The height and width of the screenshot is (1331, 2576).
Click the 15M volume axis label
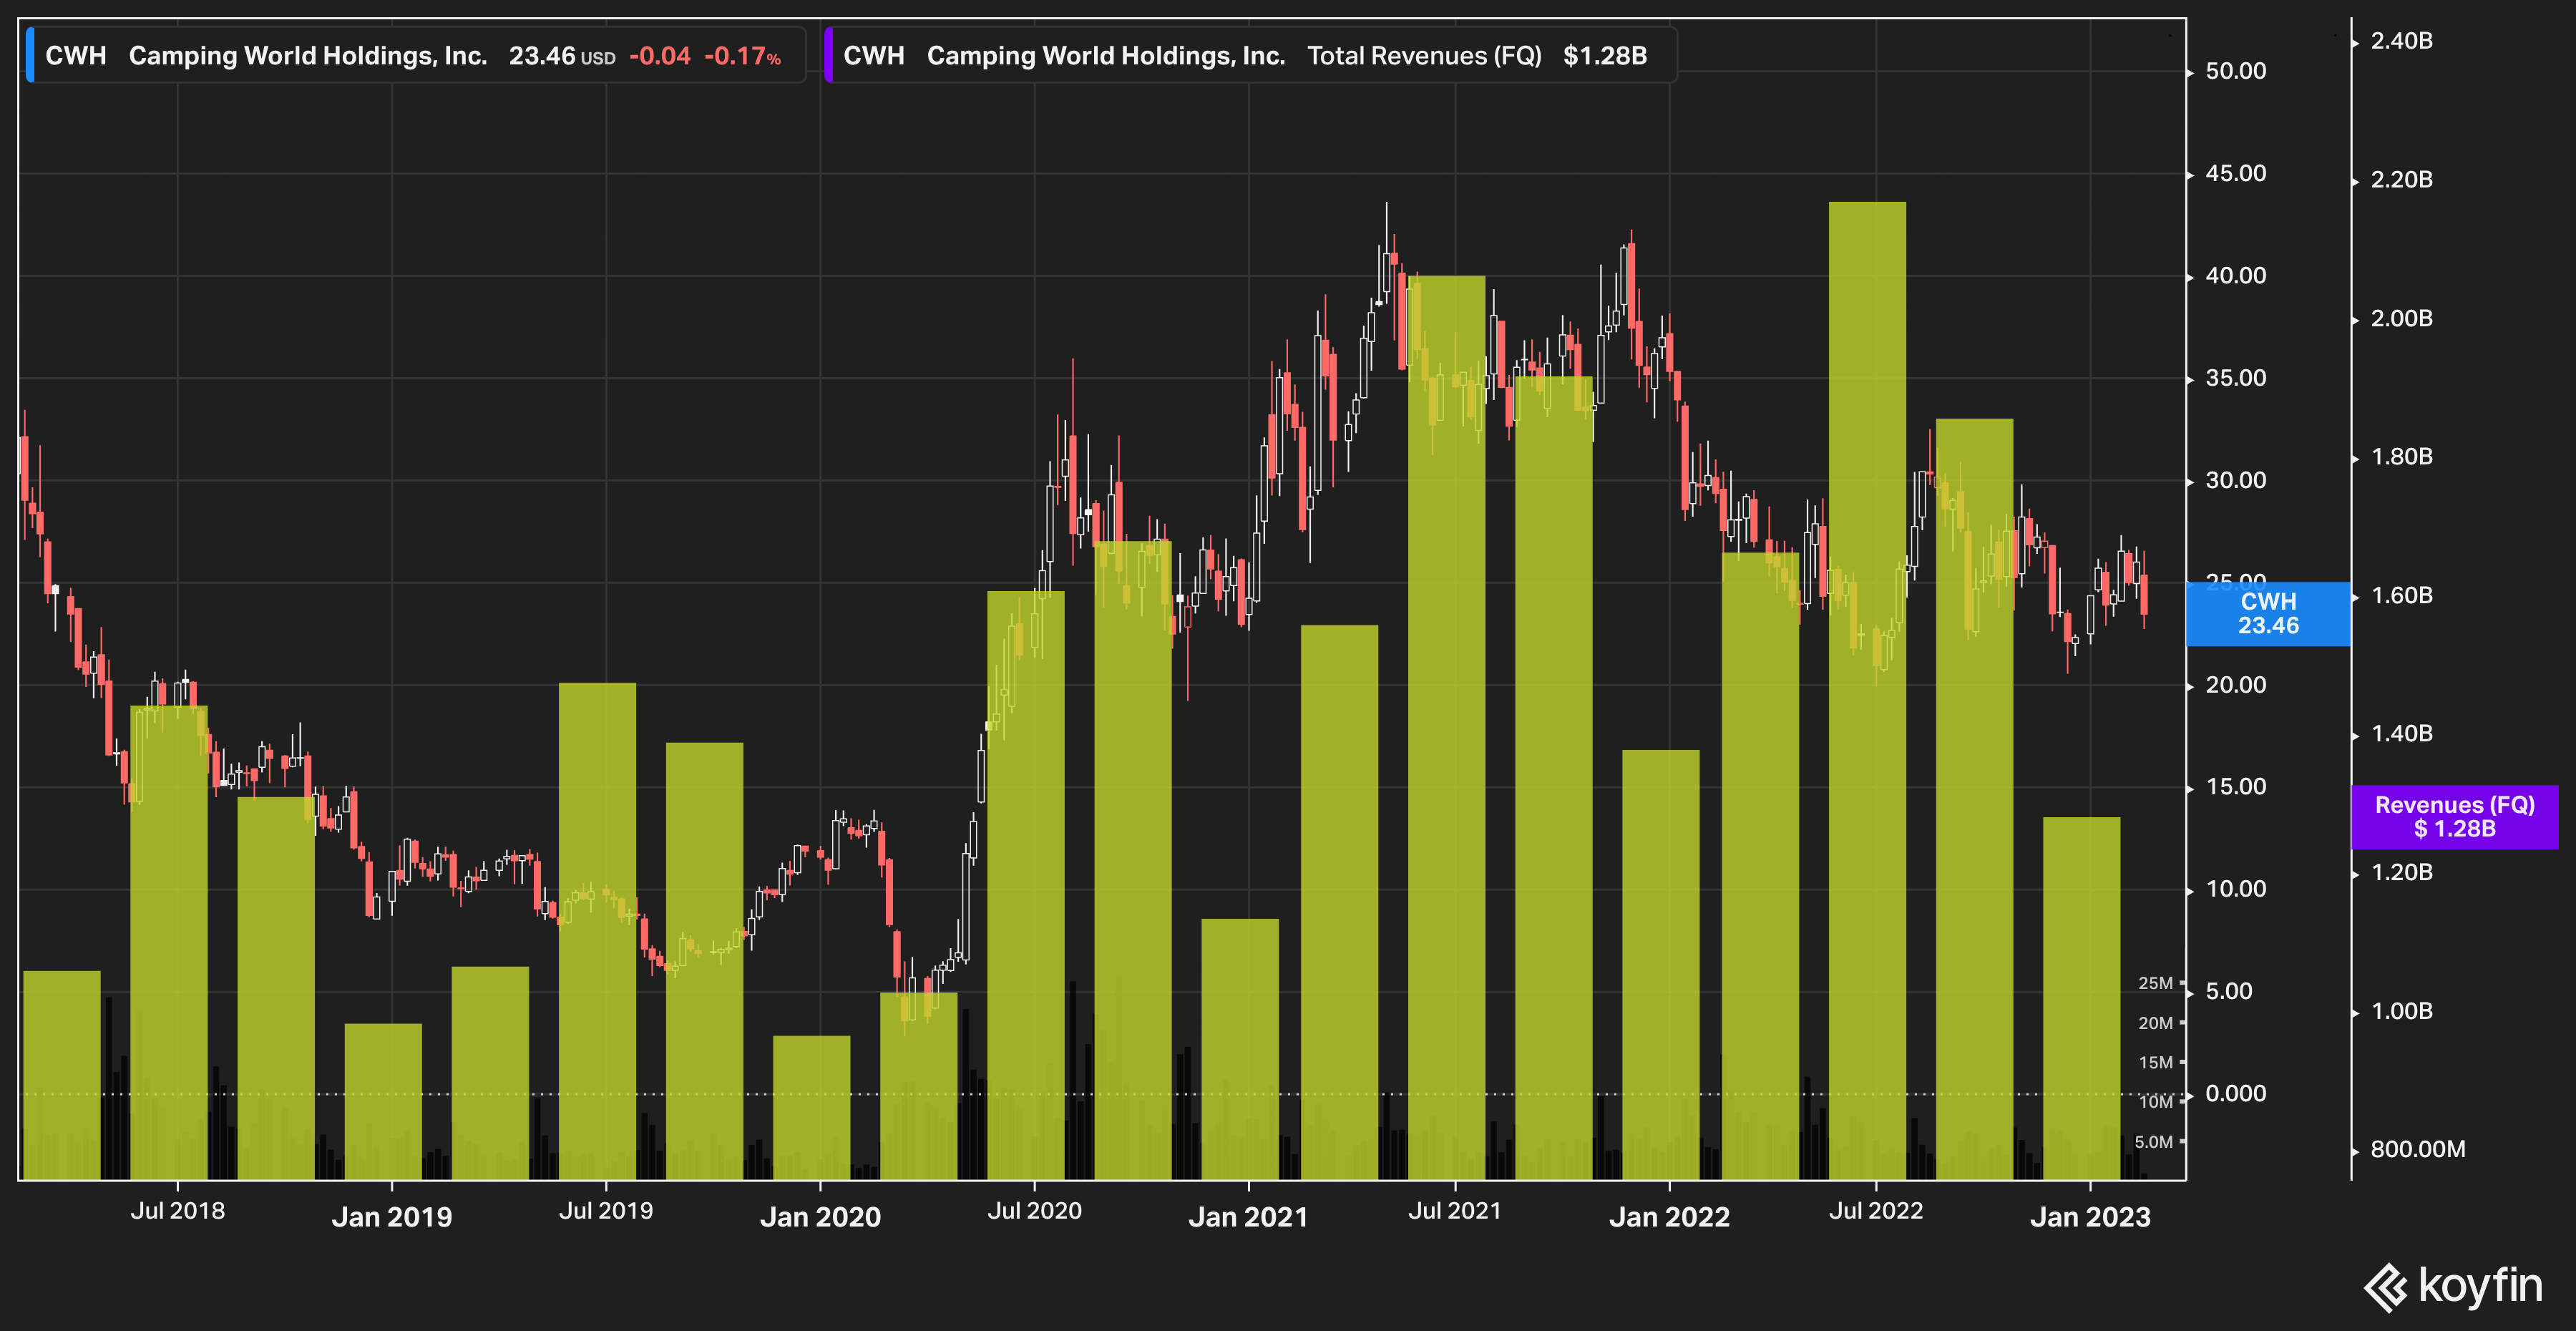[x=2155, y=1063]
